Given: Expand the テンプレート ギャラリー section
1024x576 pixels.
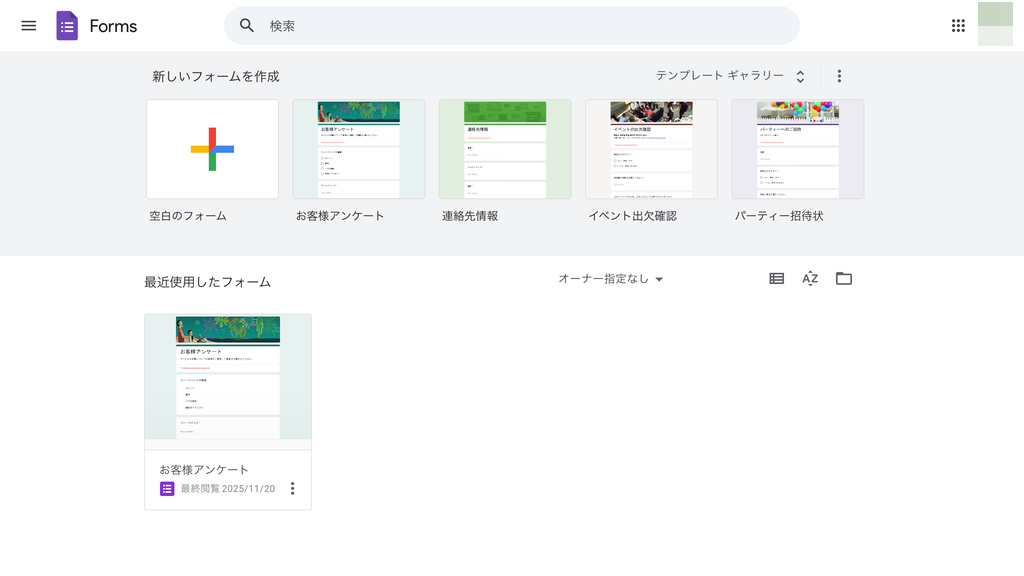Looking at the screenshot, I should [x=730, y=76].
